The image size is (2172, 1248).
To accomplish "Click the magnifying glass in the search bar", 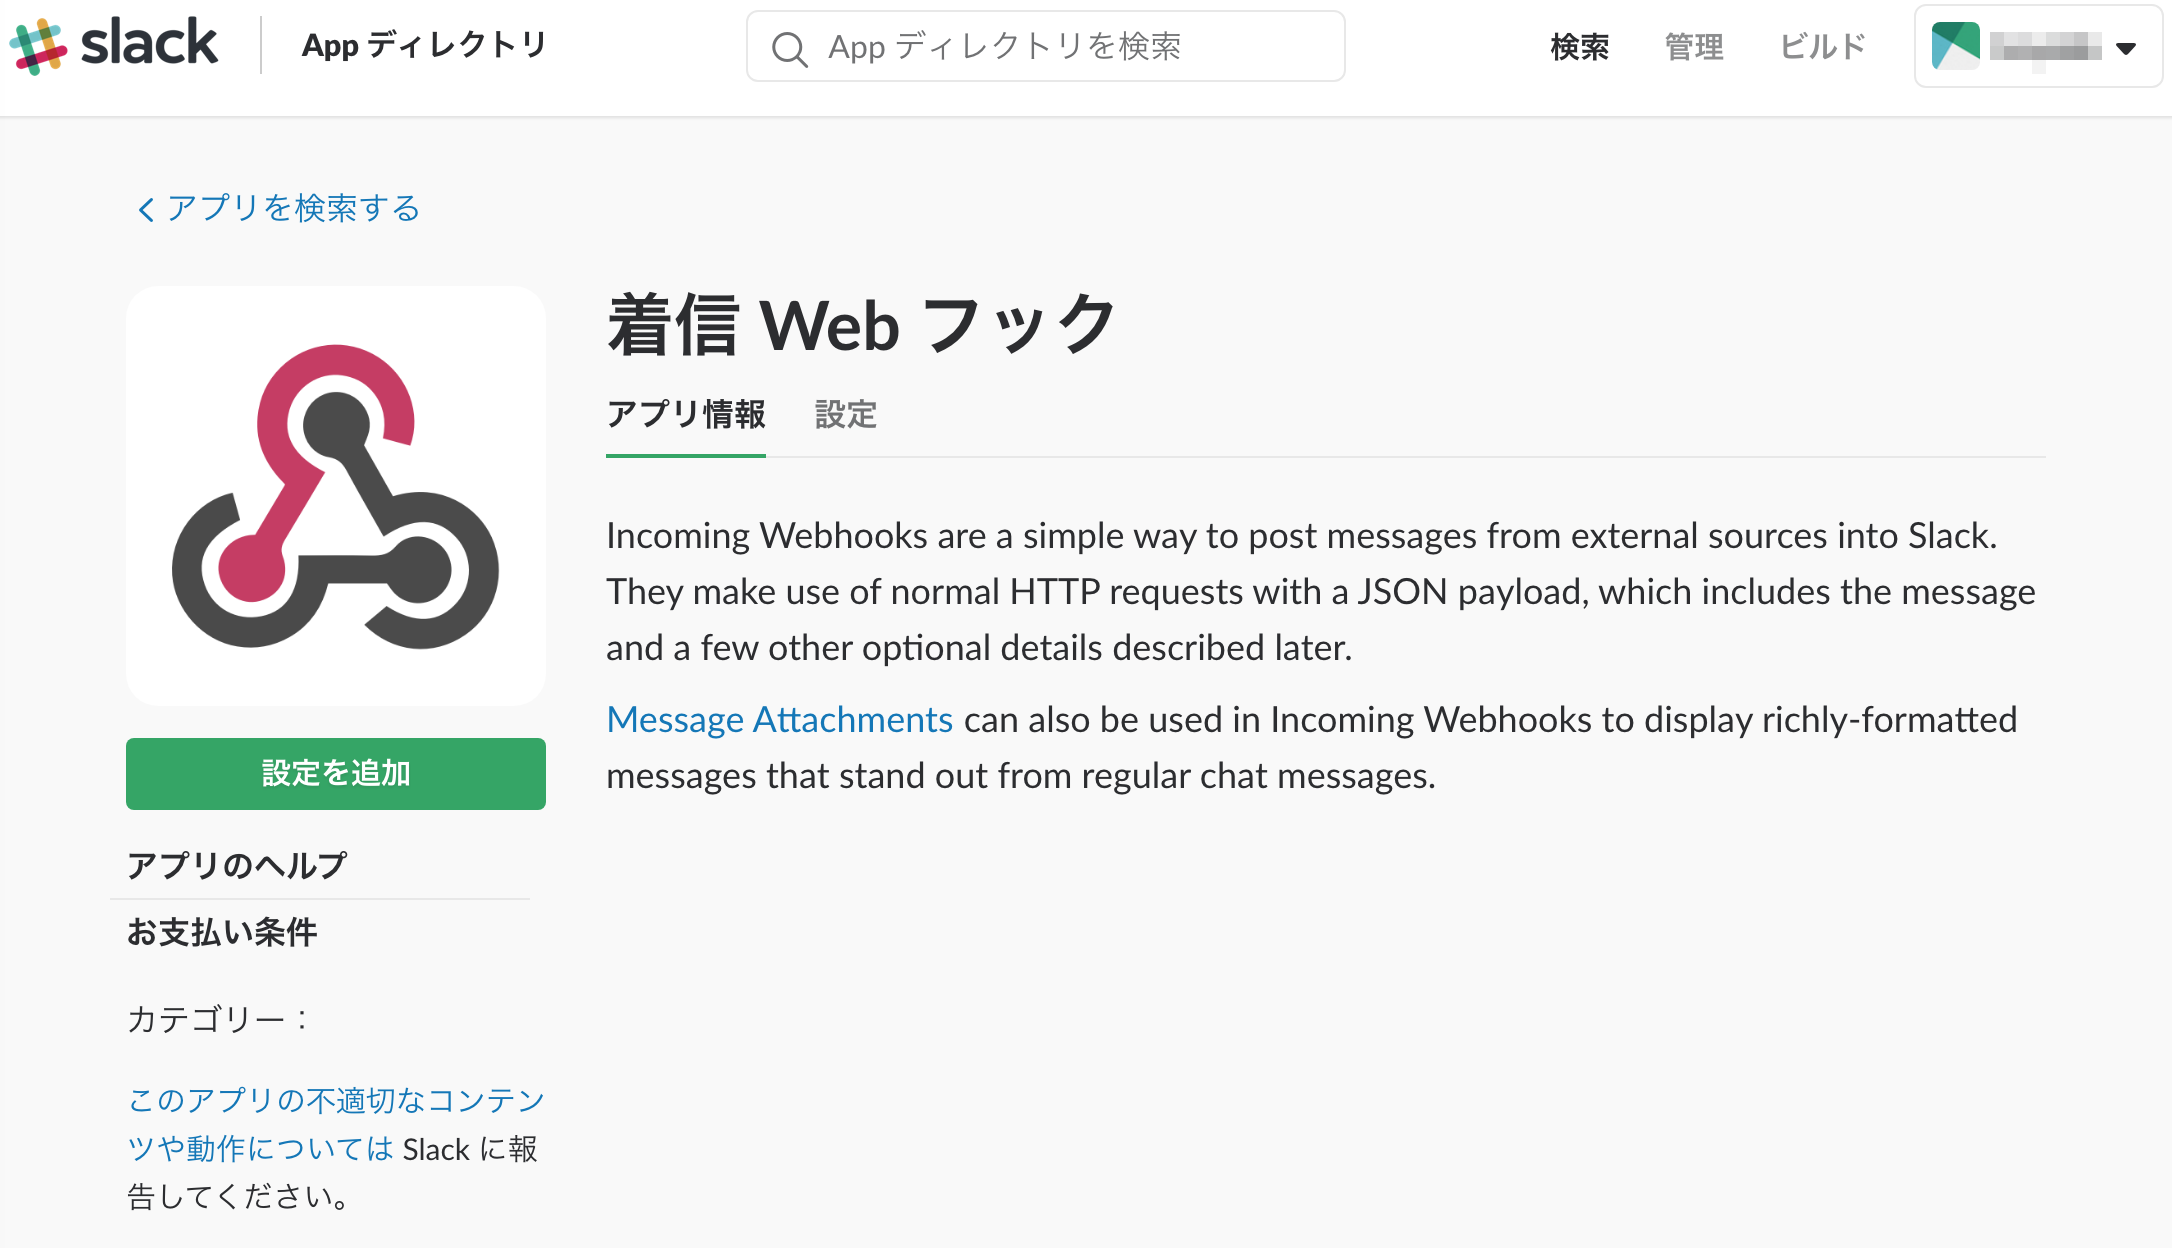I will click(790, 46).
